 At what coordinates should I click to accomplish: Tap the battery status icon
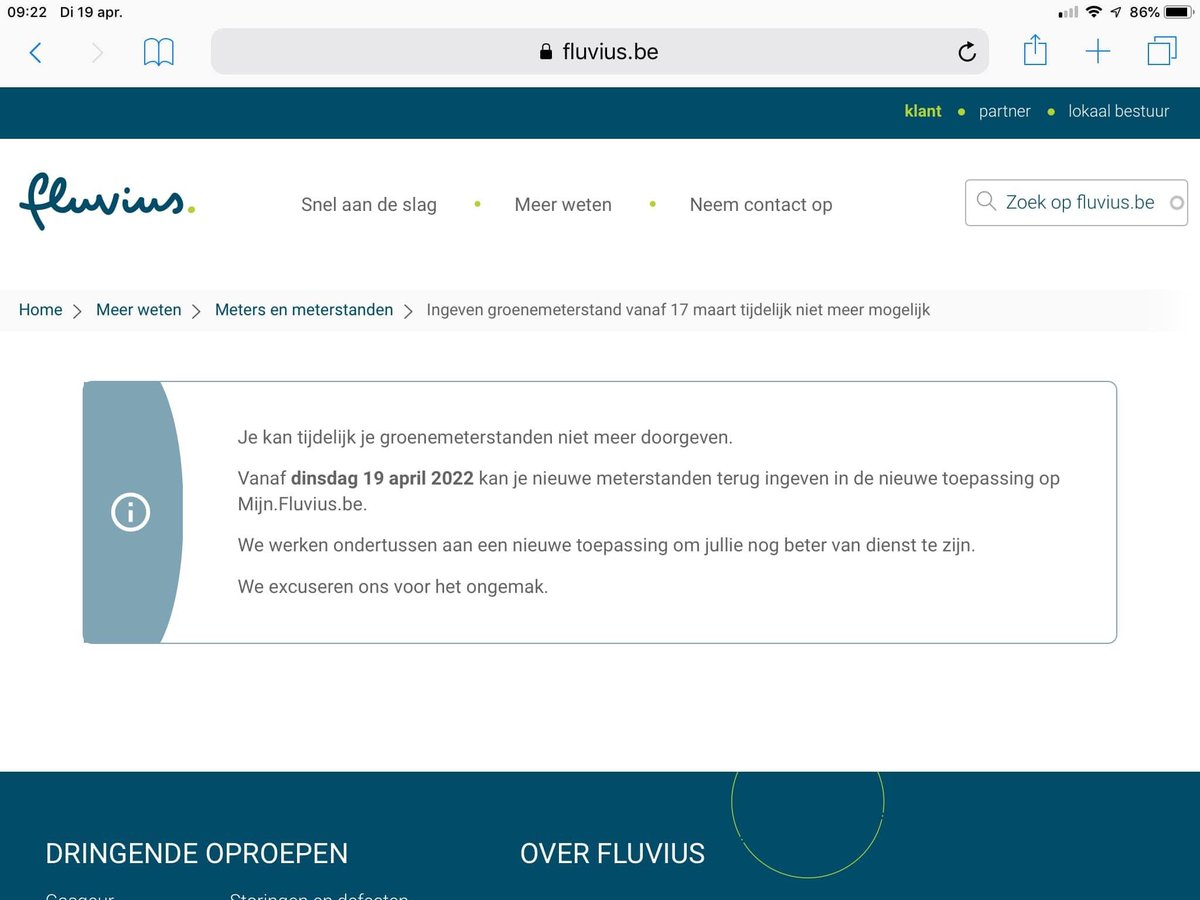click(1178, 12)
